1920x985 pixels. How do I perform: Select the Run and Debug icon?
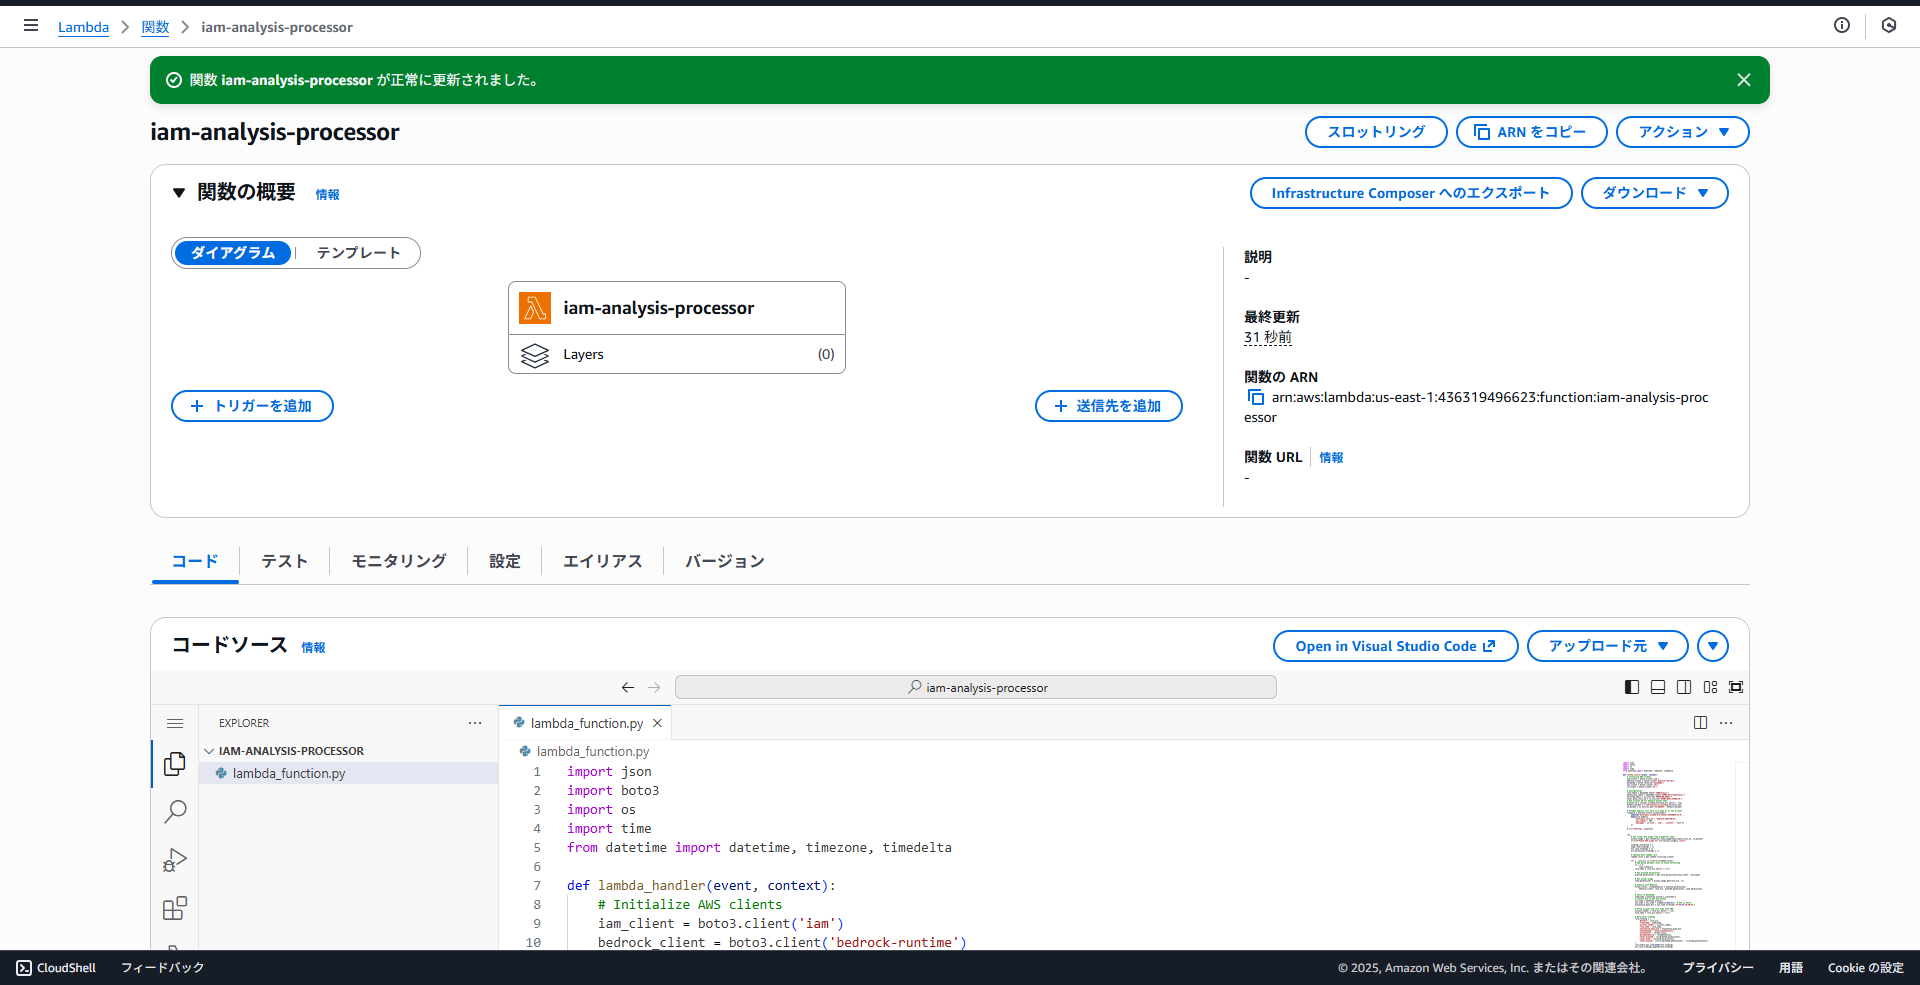[175, 860]
